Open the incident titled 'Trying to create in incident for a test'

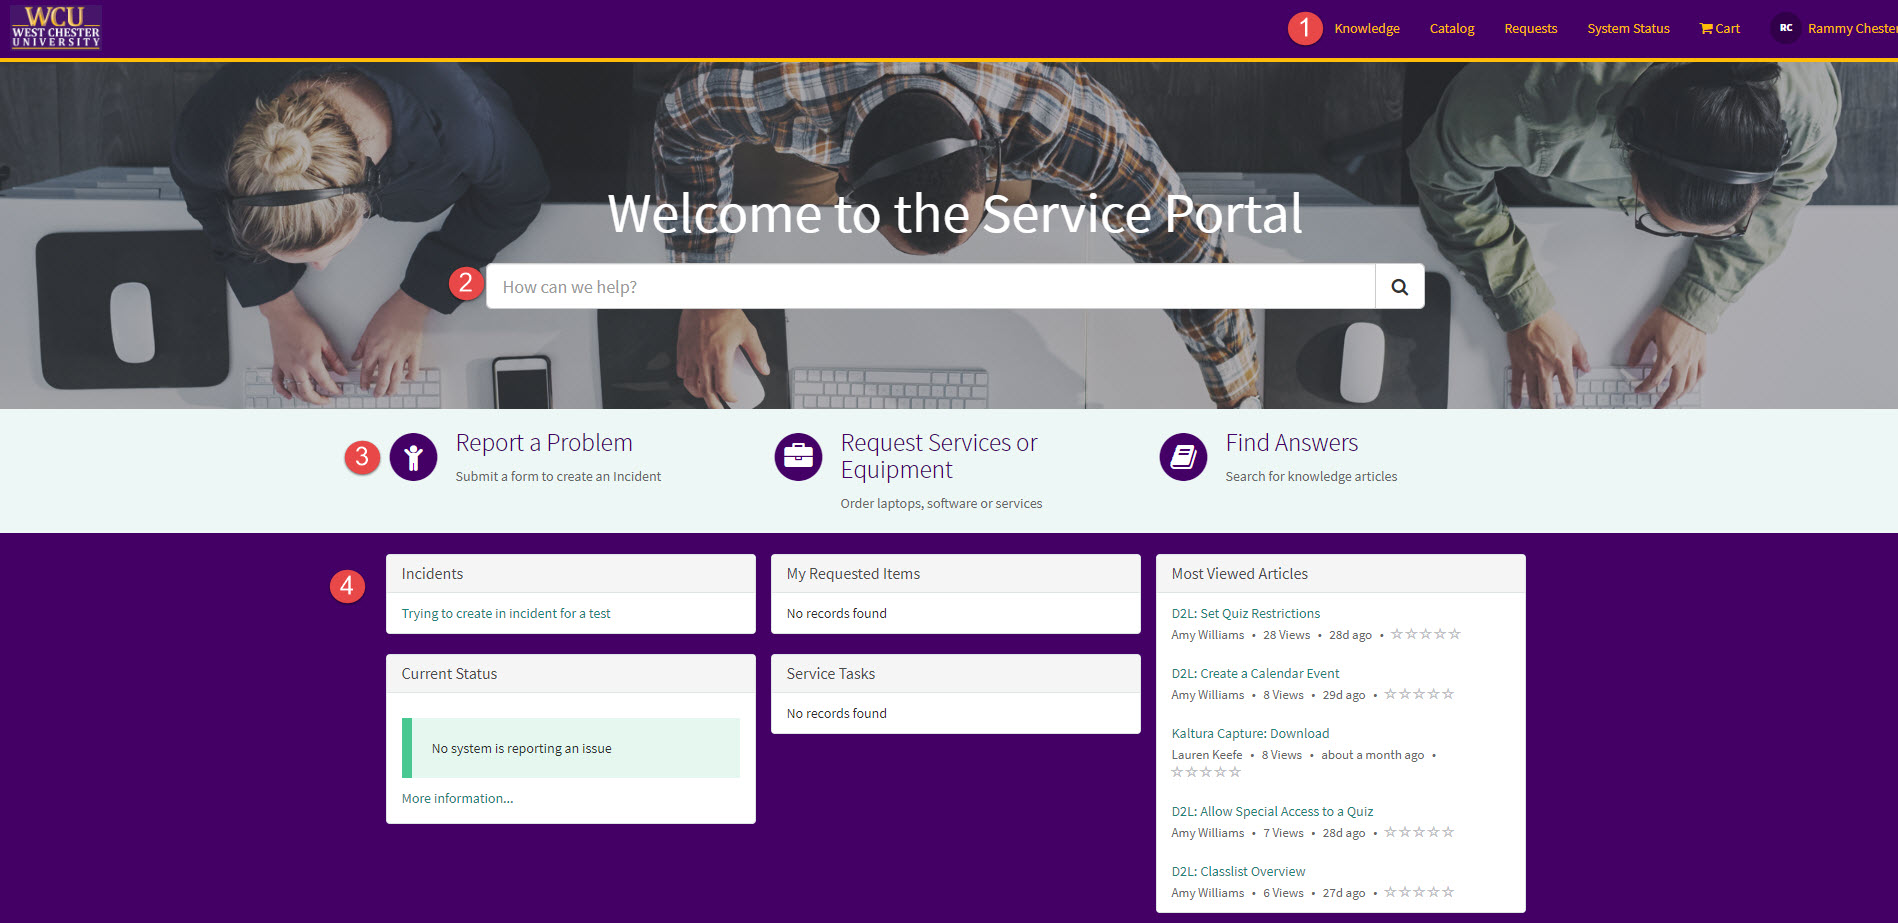[x=505, y=613]
